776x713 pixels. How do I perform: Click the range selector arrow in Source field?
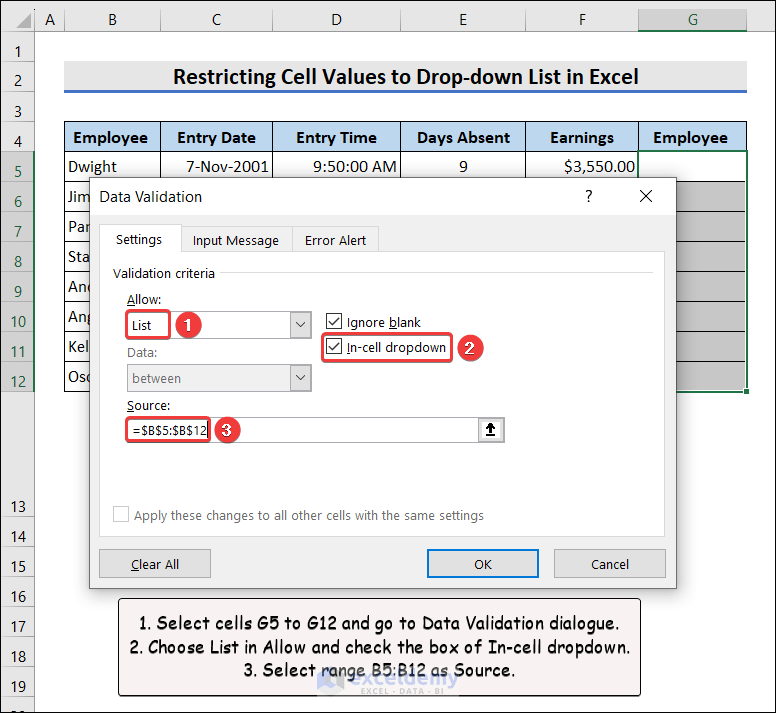[490, 429]
